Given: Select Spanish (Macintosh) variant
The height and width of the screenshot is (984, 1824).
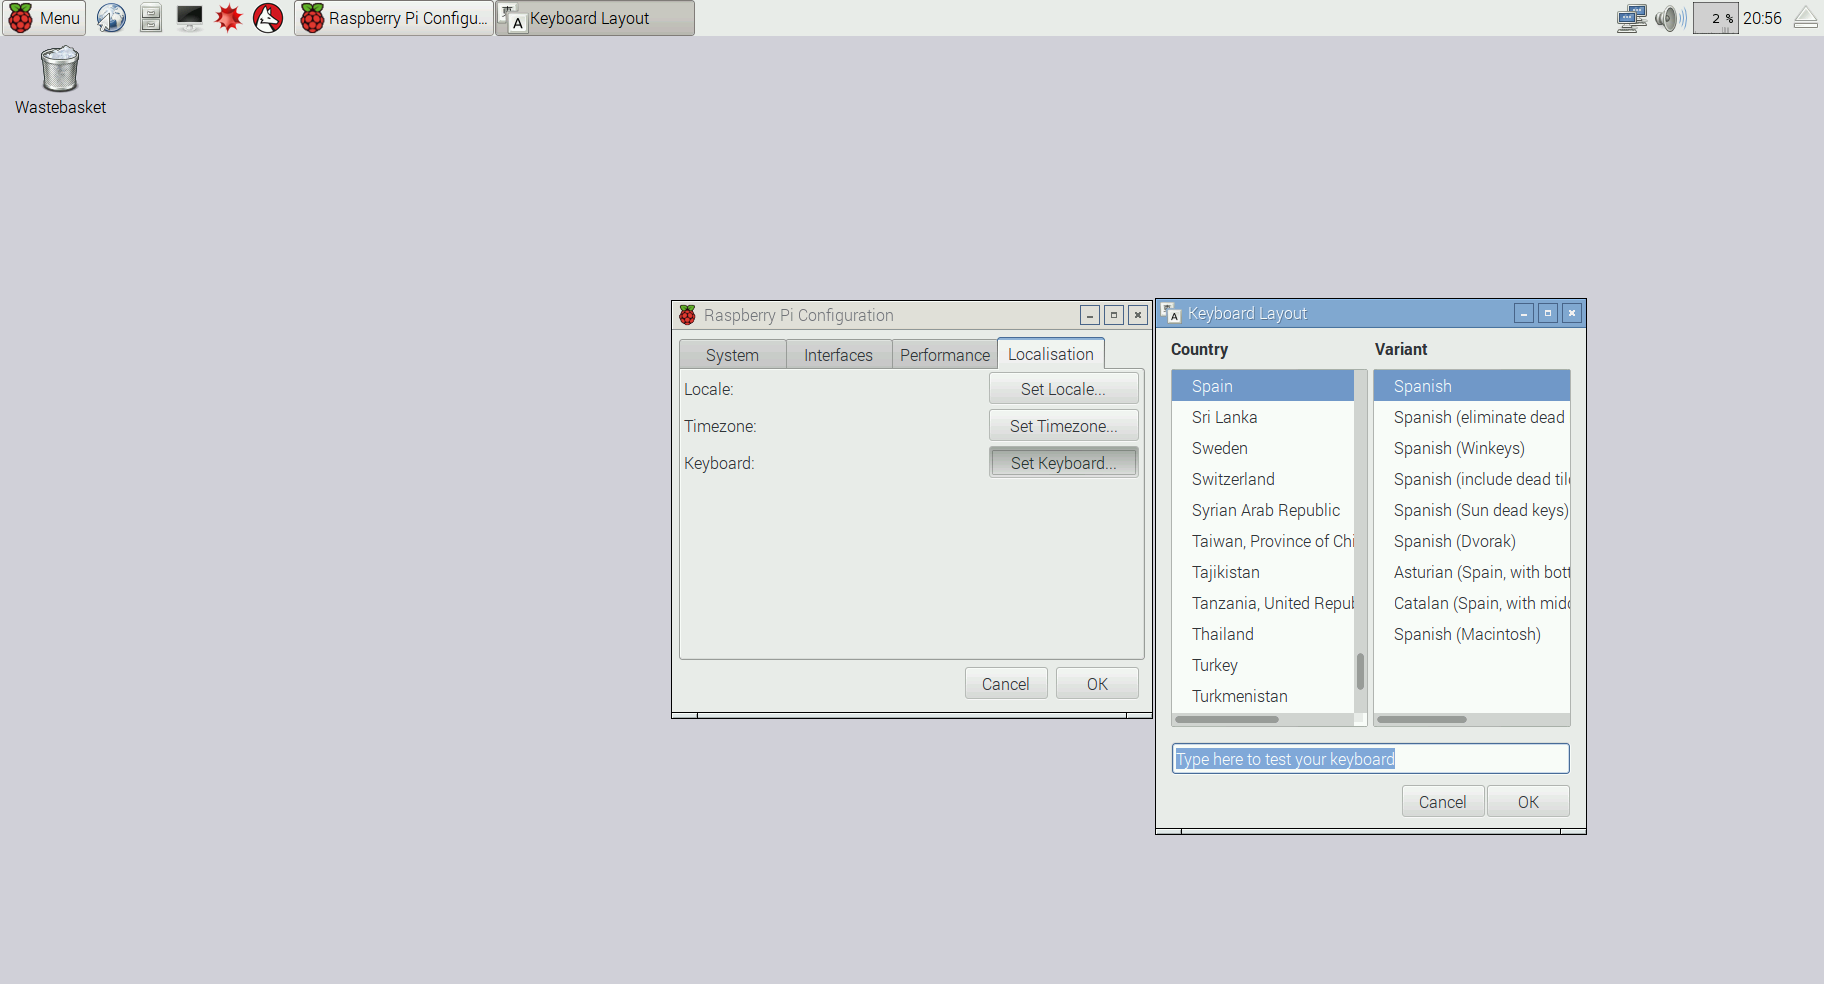Looking at the screenshot, I should coord(1472,634).
